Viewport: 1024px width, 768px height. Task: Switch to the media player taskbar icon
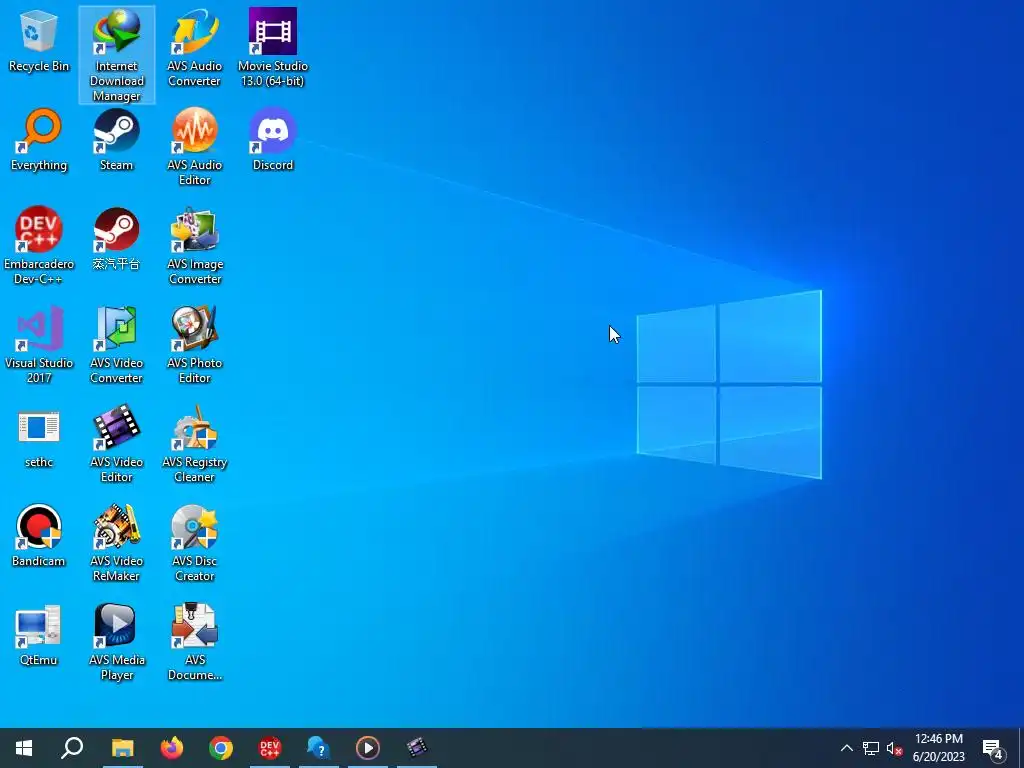coord(368,748)
